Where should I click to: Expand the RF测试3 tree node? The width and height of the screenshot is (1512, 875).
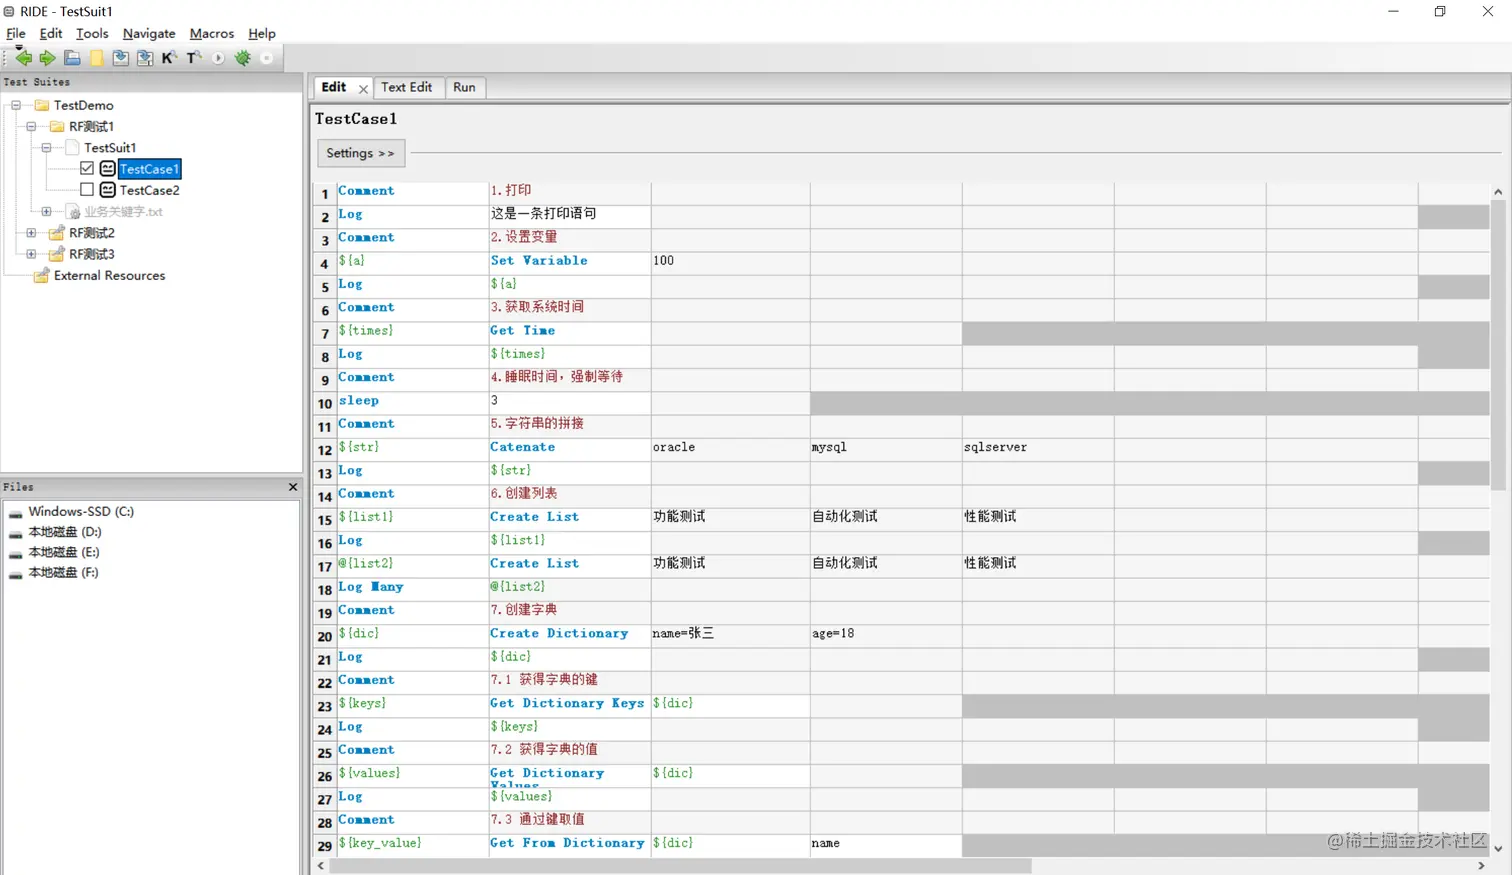click(31, 254)
